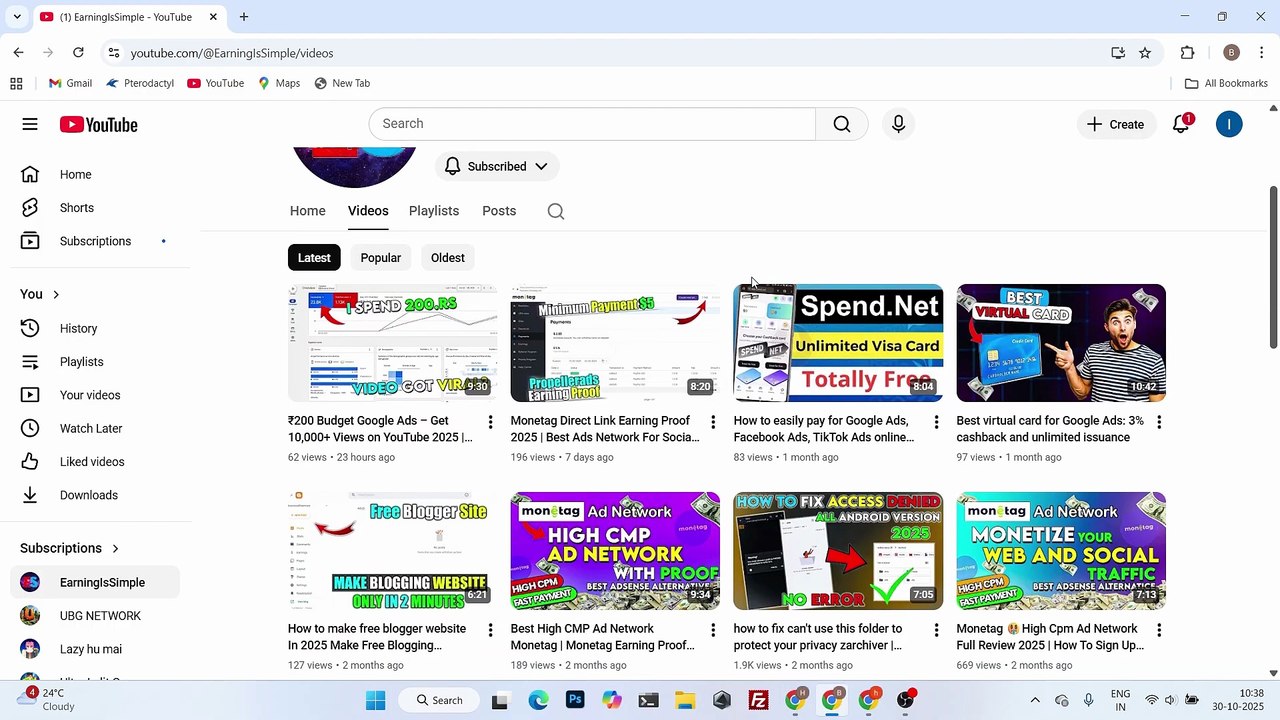Show hidden system tray icons
The width and height of the screenshot is (1280, 720).
pos(1035,700)
